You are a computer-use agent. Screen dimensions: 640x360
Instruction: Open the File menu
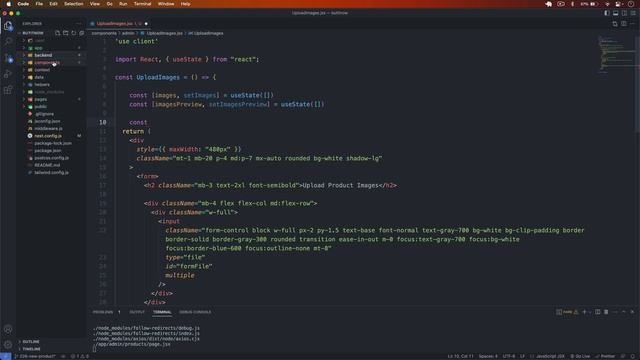[39, 4]
